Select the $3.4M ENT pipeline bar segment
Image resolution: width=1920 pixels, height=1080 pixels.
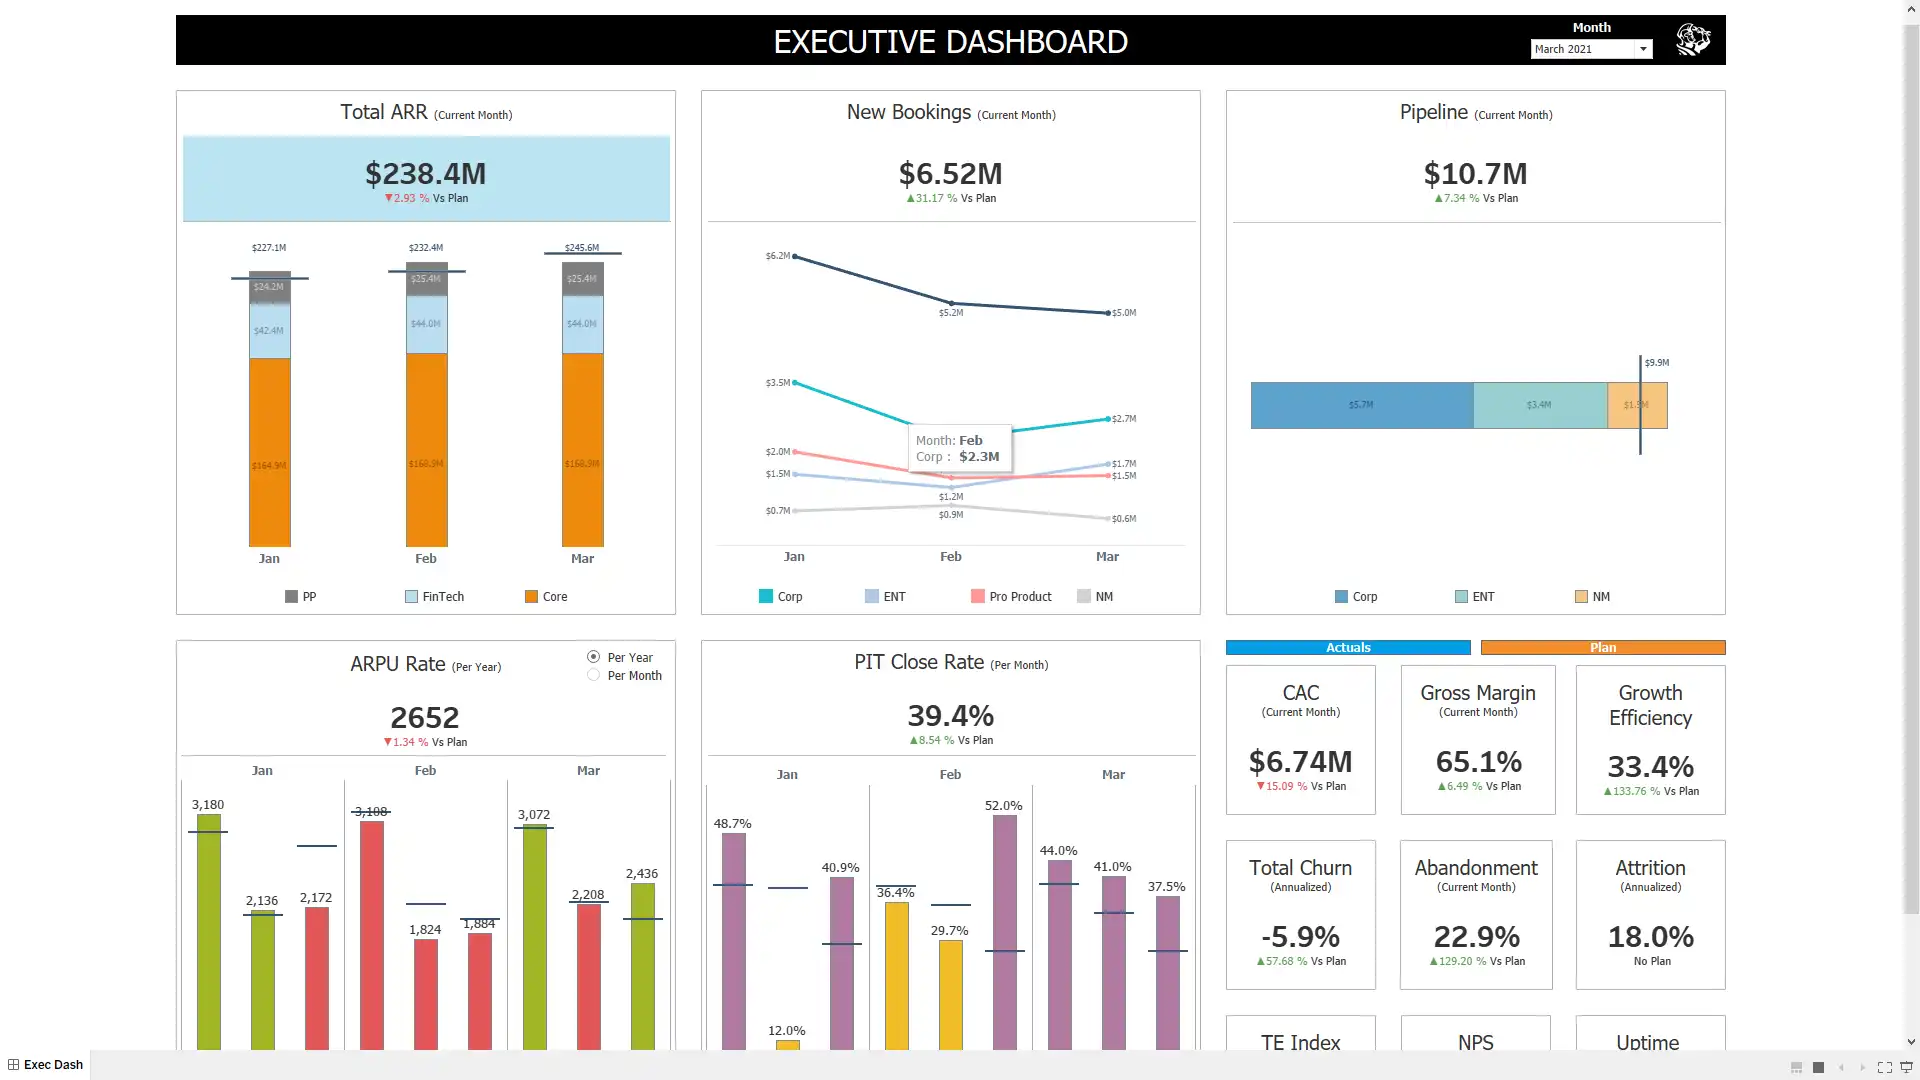(x=1540, y=405)
